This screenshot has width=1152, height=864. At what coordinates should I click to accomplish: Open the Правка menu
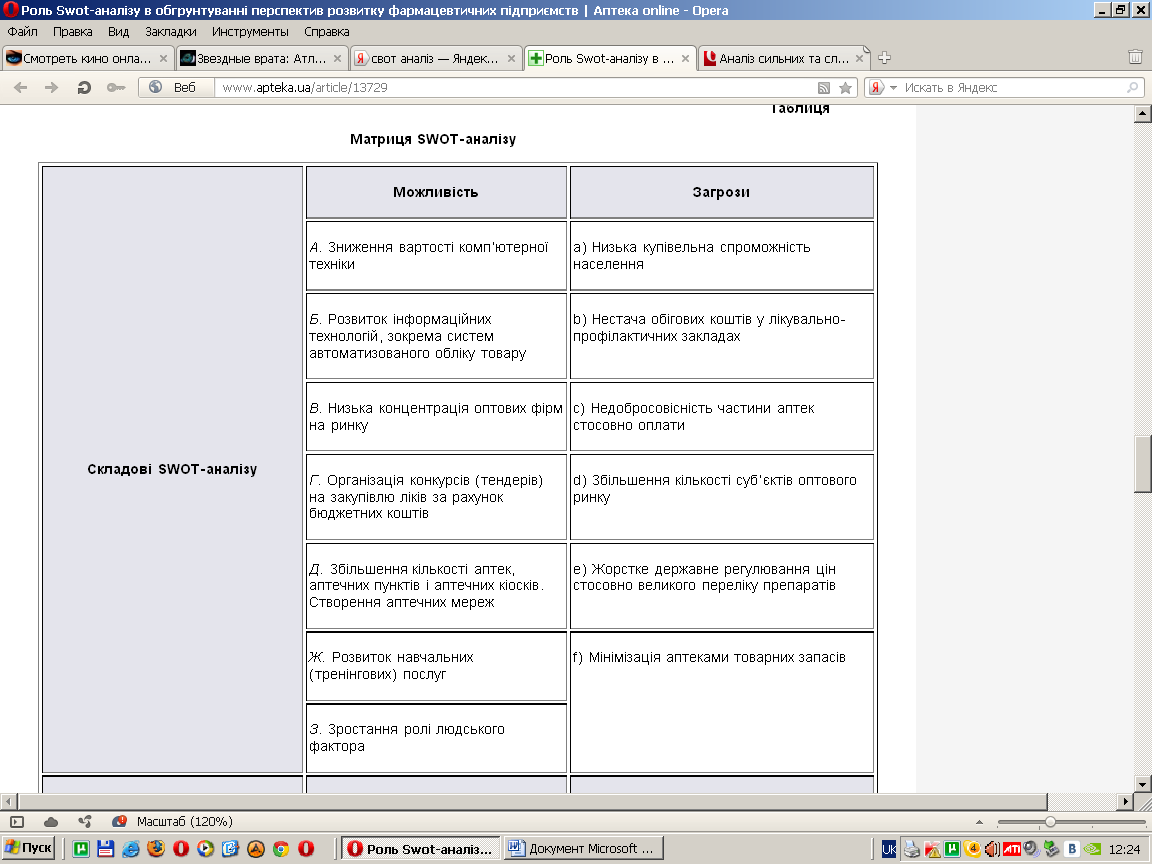(x=73, y=32)
